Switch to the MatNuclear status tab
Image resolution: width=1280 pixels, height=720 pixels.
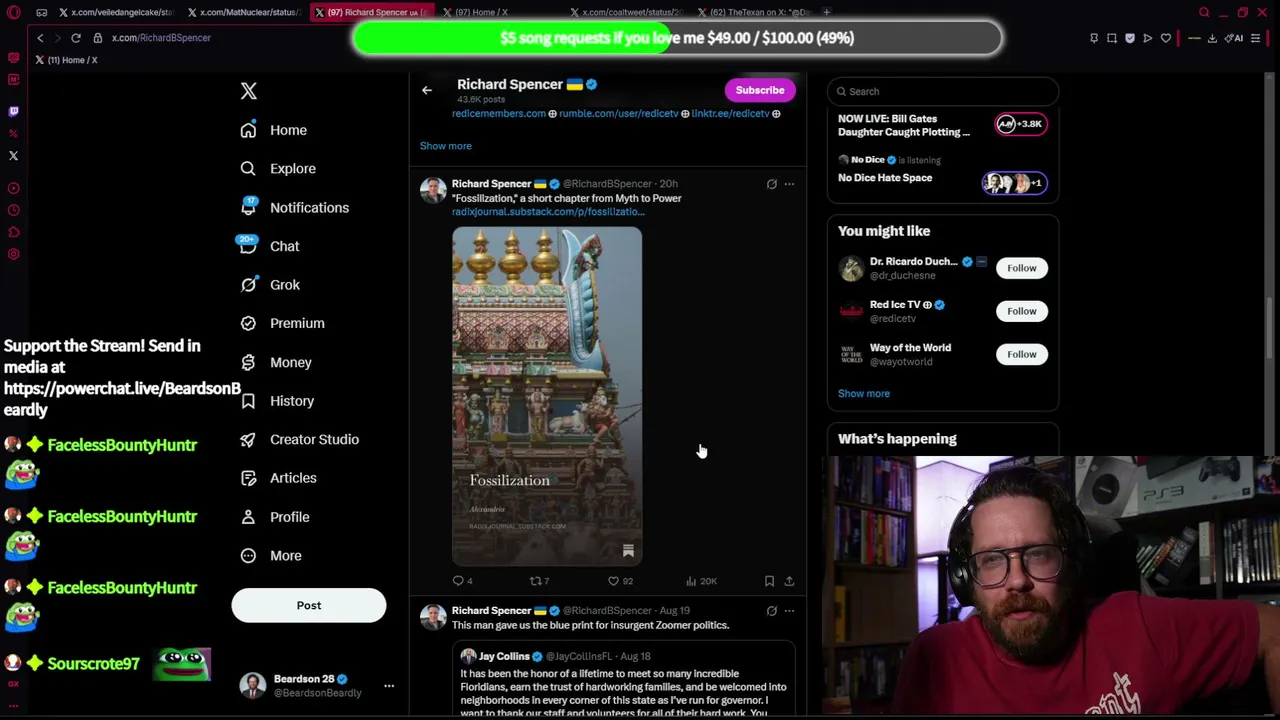[x=245, y=12]
